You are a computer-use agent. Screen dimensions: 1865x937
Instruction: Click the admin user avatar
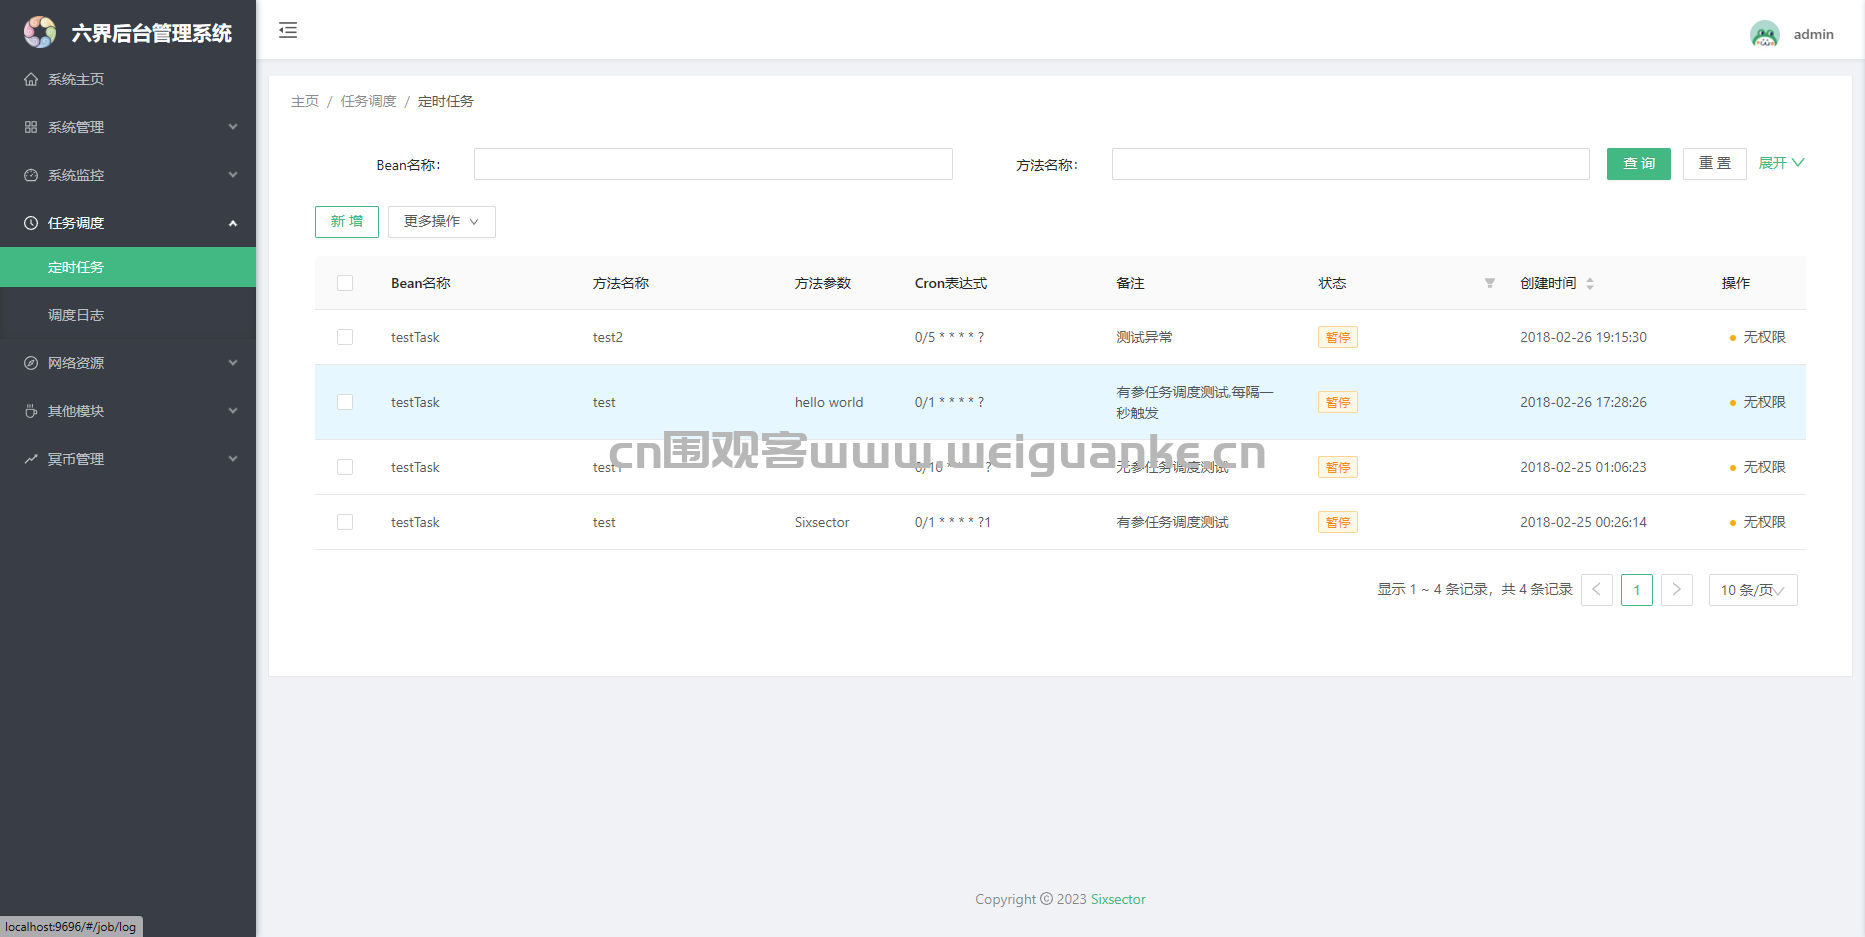(x=1765, y=34)
